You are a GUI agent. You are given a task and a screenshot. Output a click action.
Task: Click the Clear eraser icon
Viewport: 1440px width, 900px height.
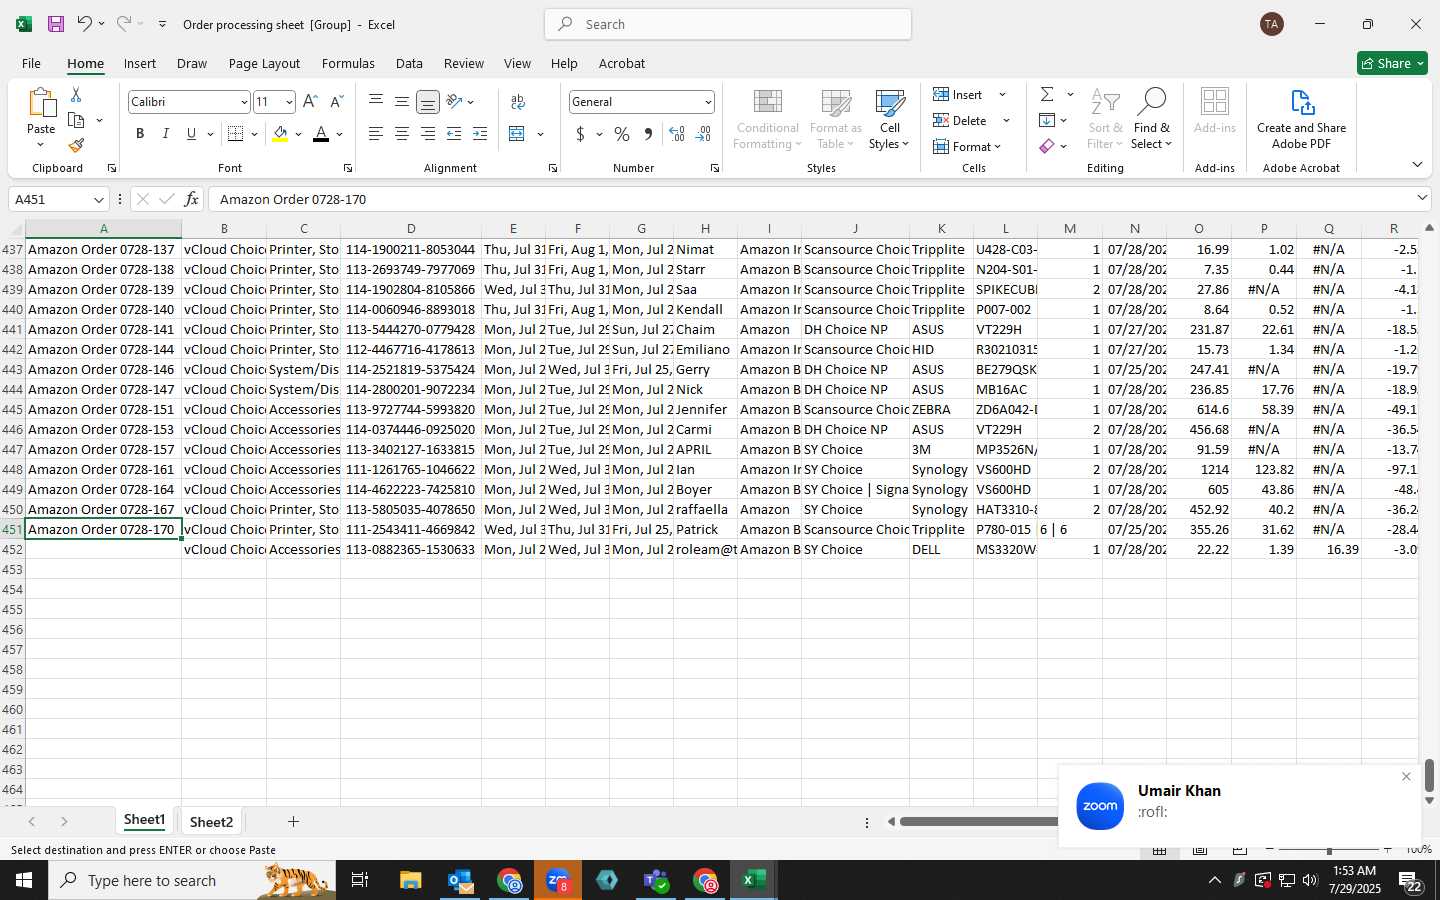click(1047, 146)
